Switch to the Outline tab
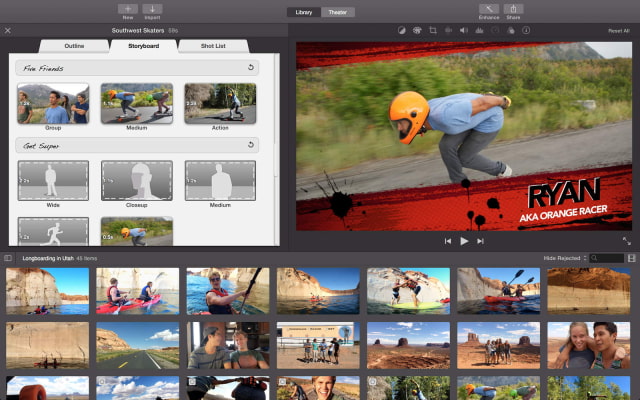640x400 pixels. (75, 45)
